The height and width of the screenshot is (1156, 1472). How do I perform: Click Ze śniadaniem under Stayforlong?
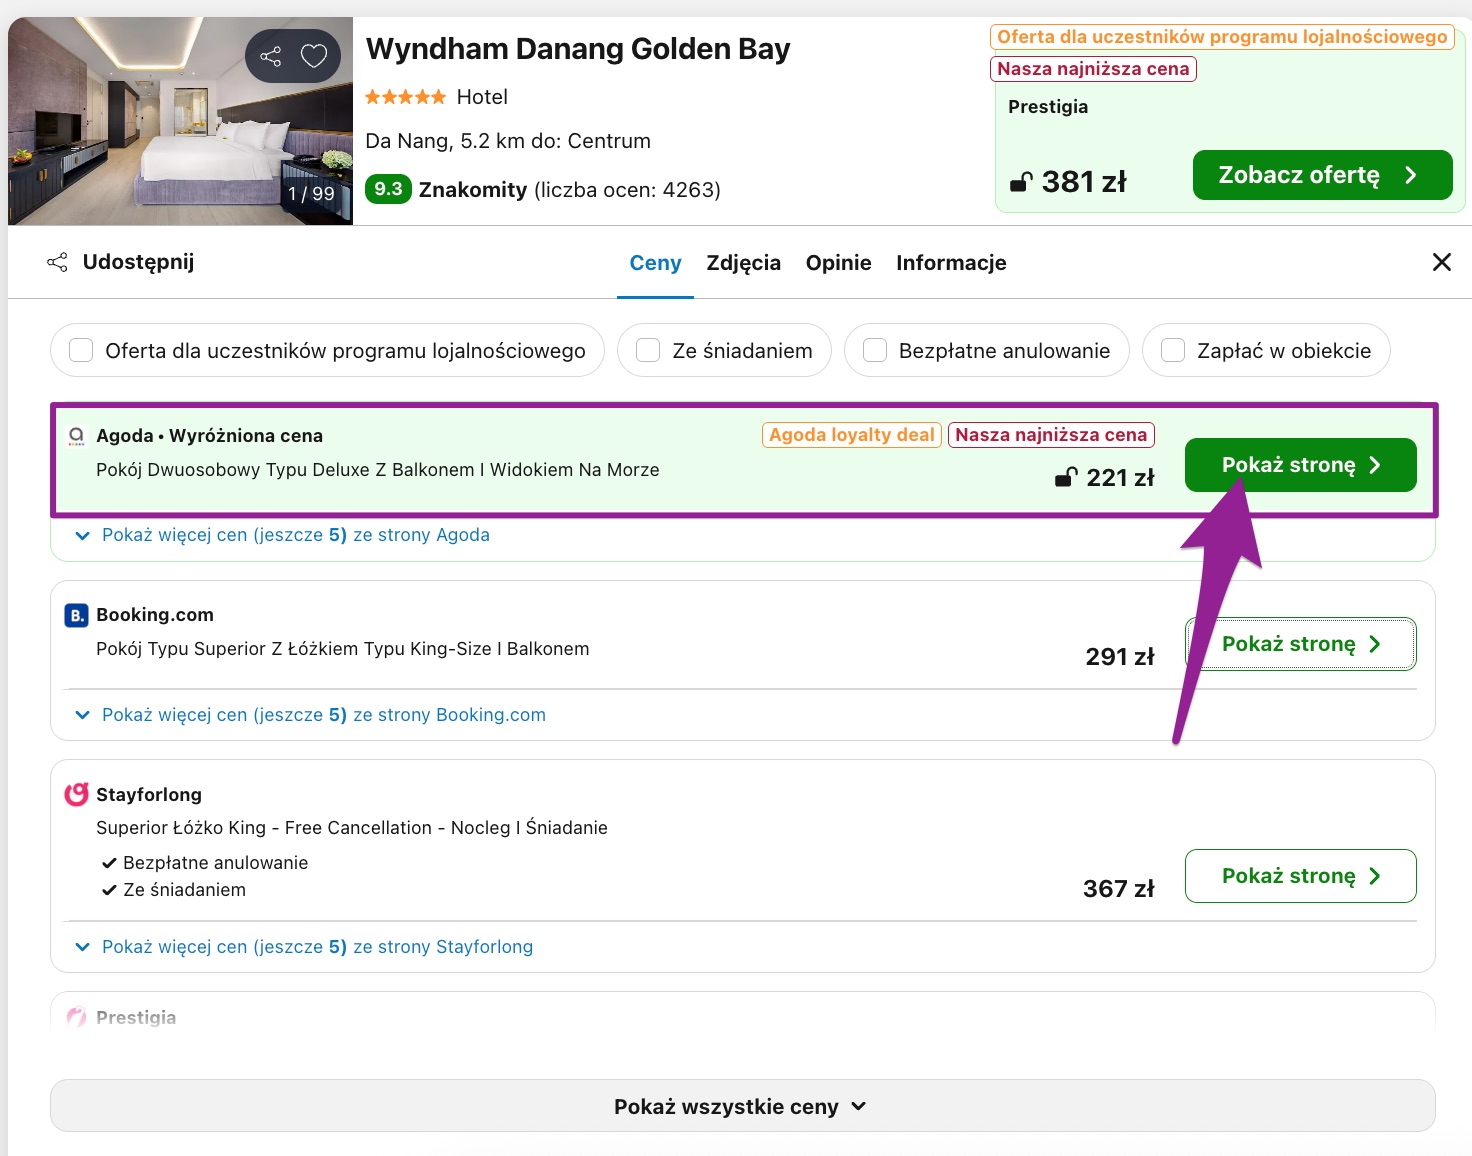(x=184, y=890)
